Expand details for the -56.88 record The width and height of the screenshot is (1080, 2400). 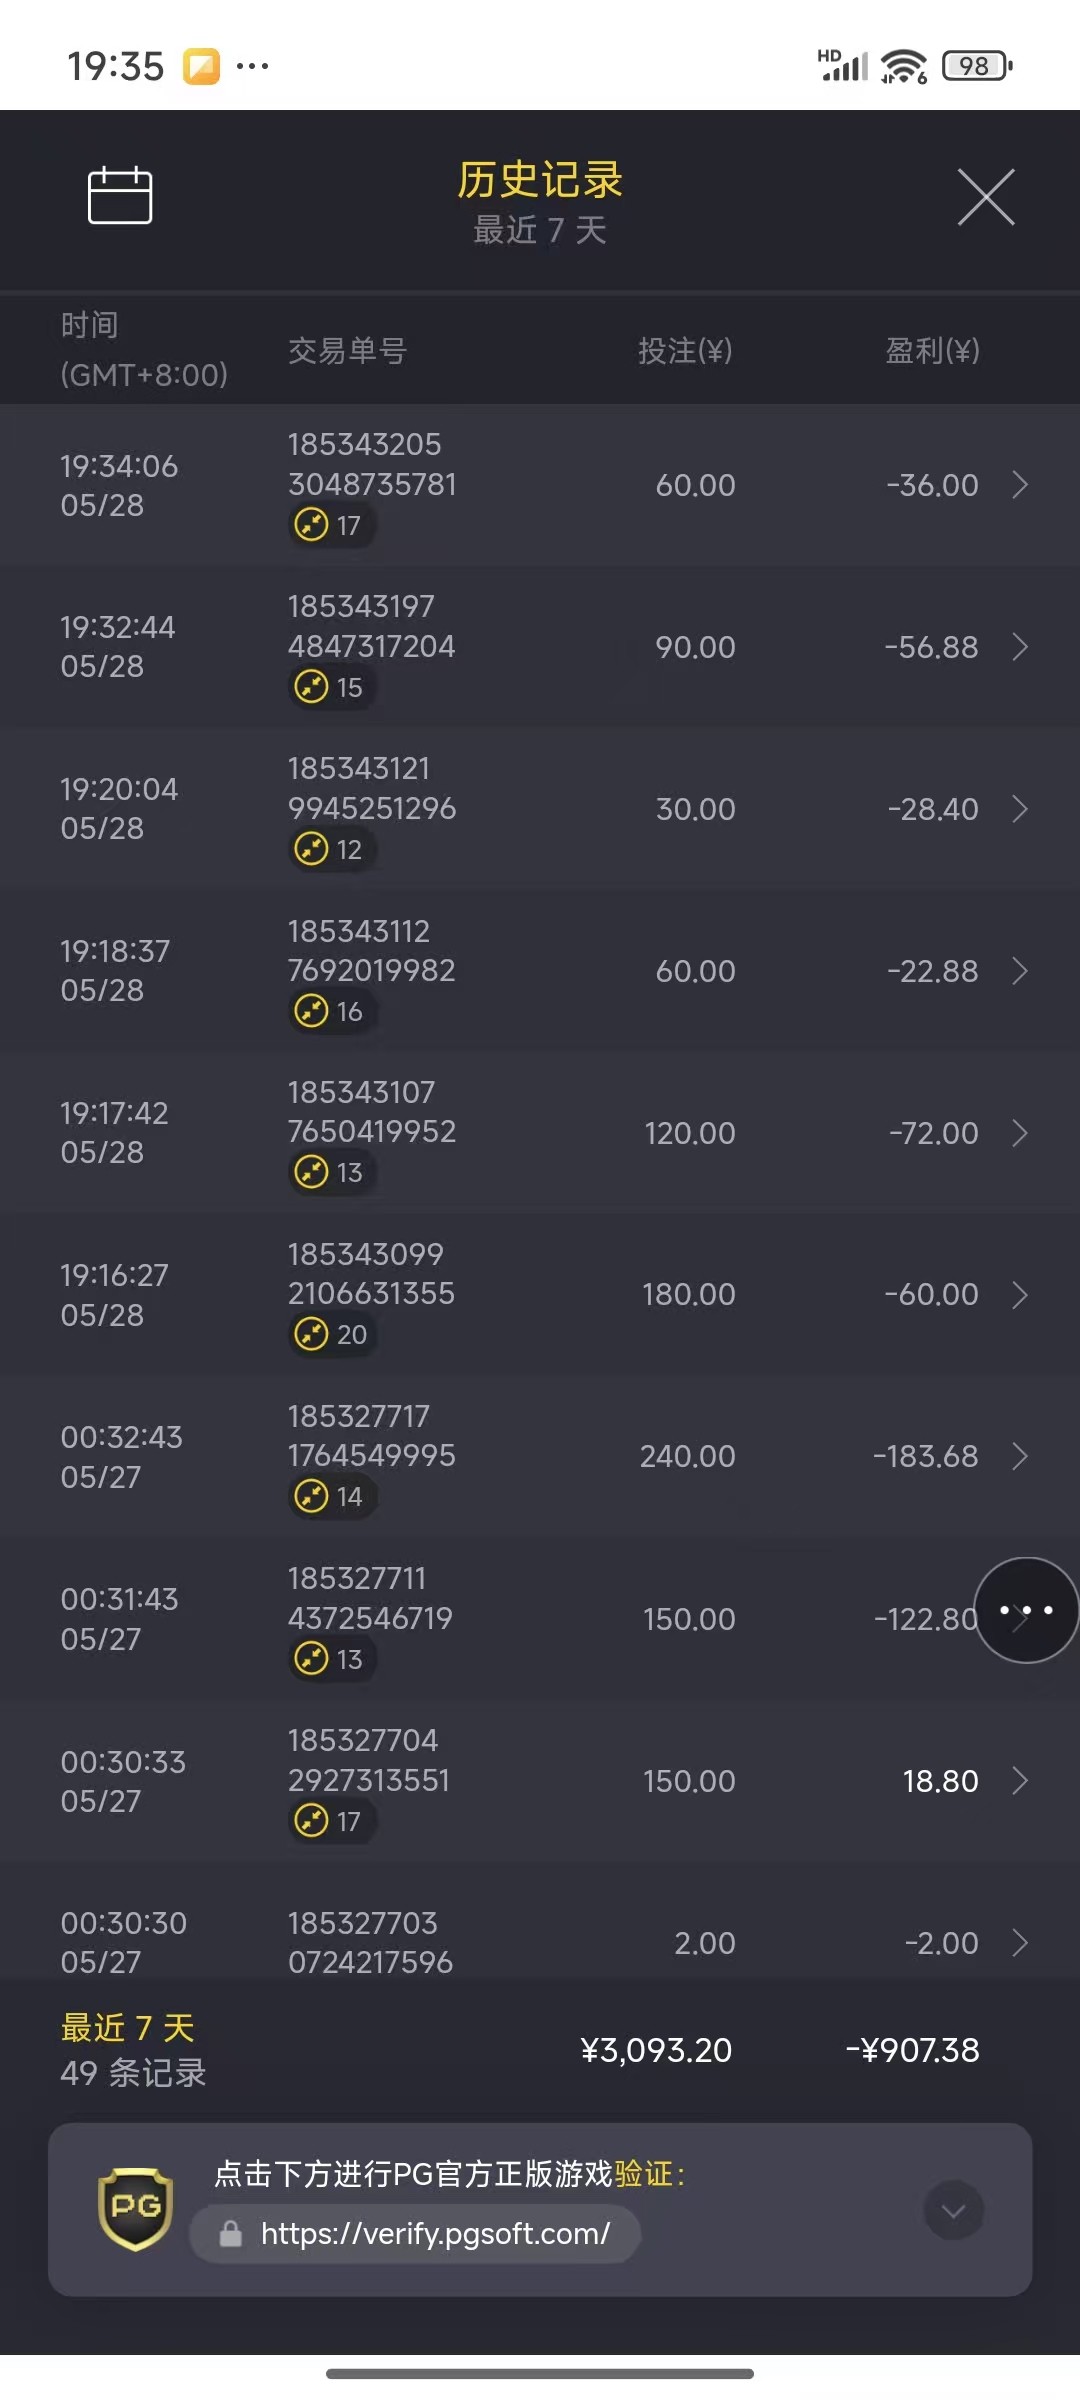pos(1020,647)
